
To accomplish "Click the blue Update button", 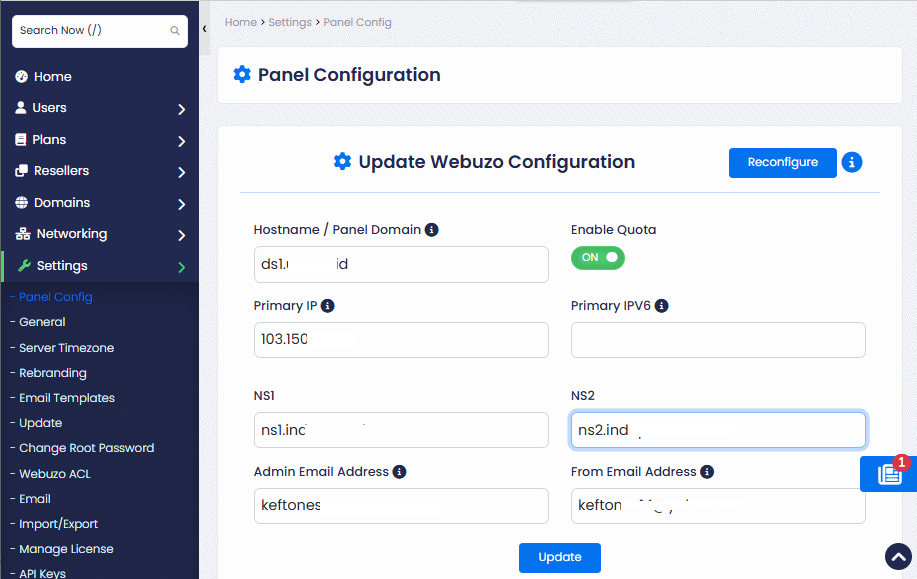I will [x=560, y=557].
